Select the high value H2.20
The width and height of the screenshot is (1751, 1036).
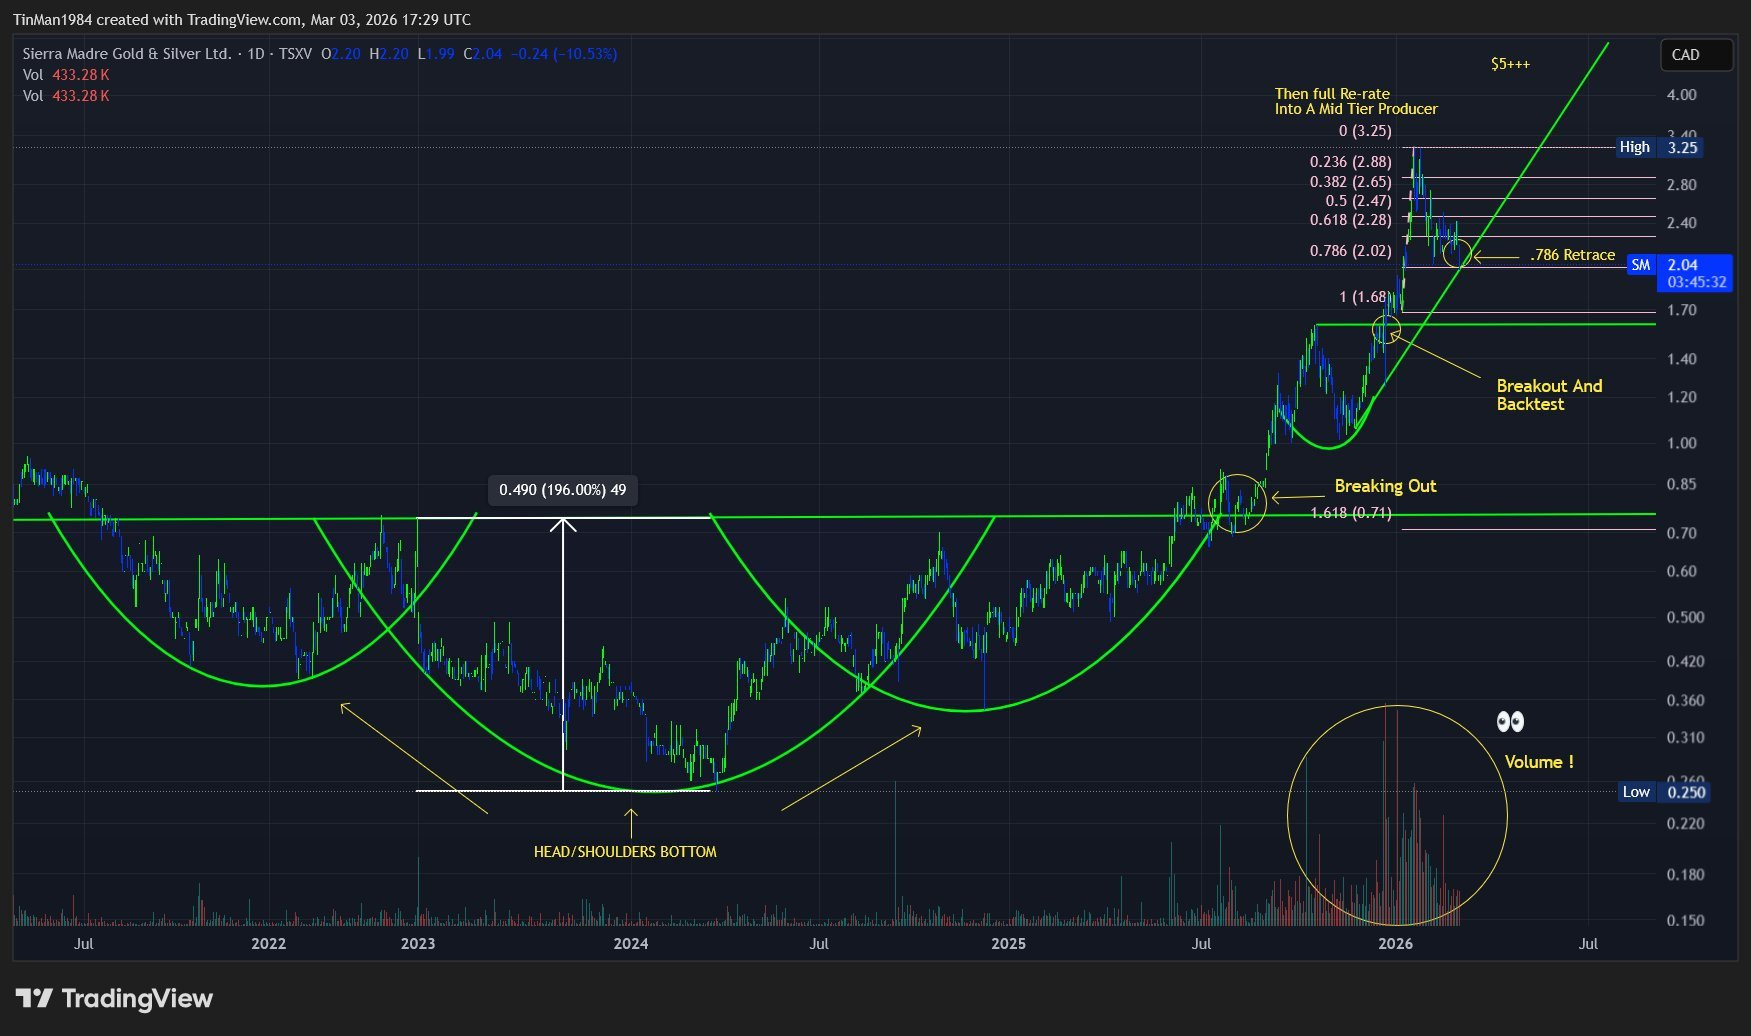coord(389,54)
